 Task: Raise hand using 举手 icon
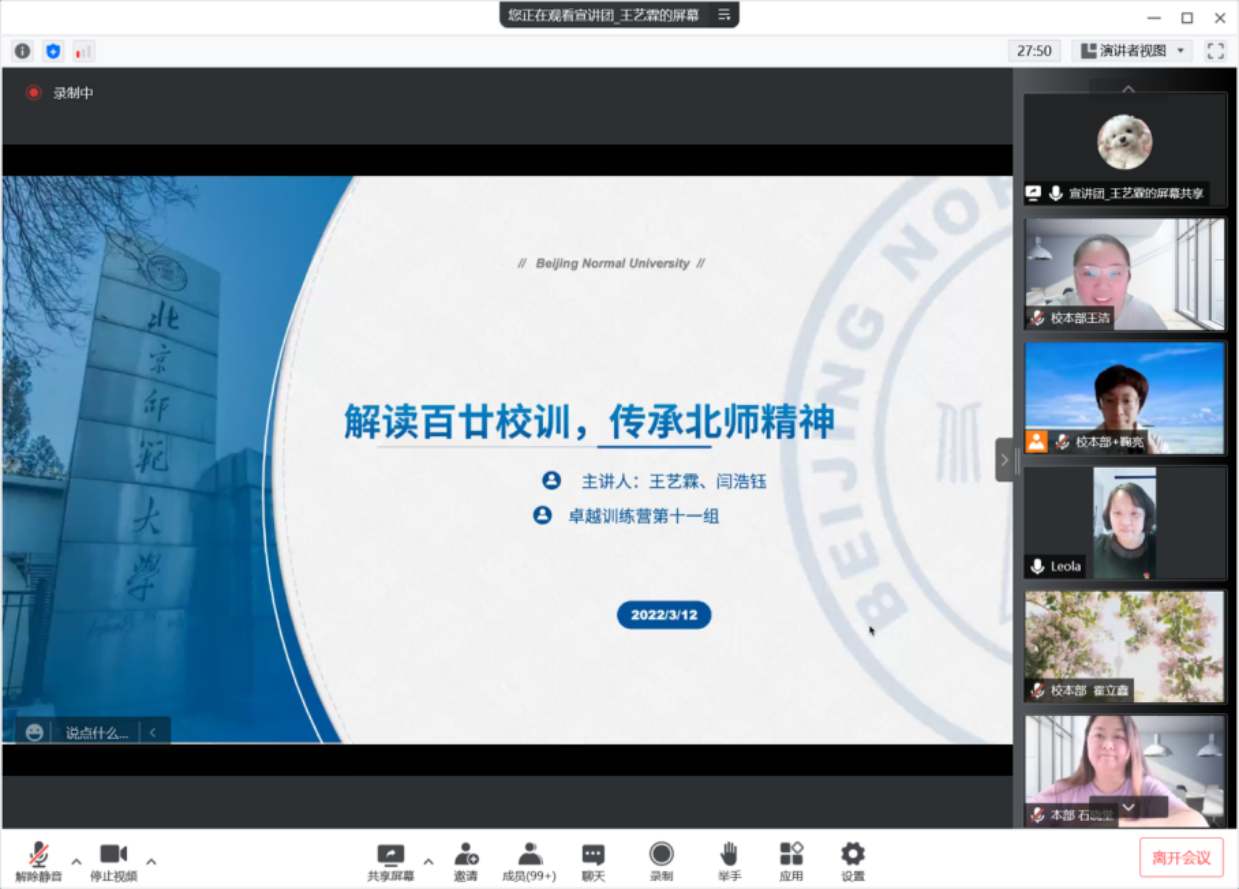coord(729,861)
